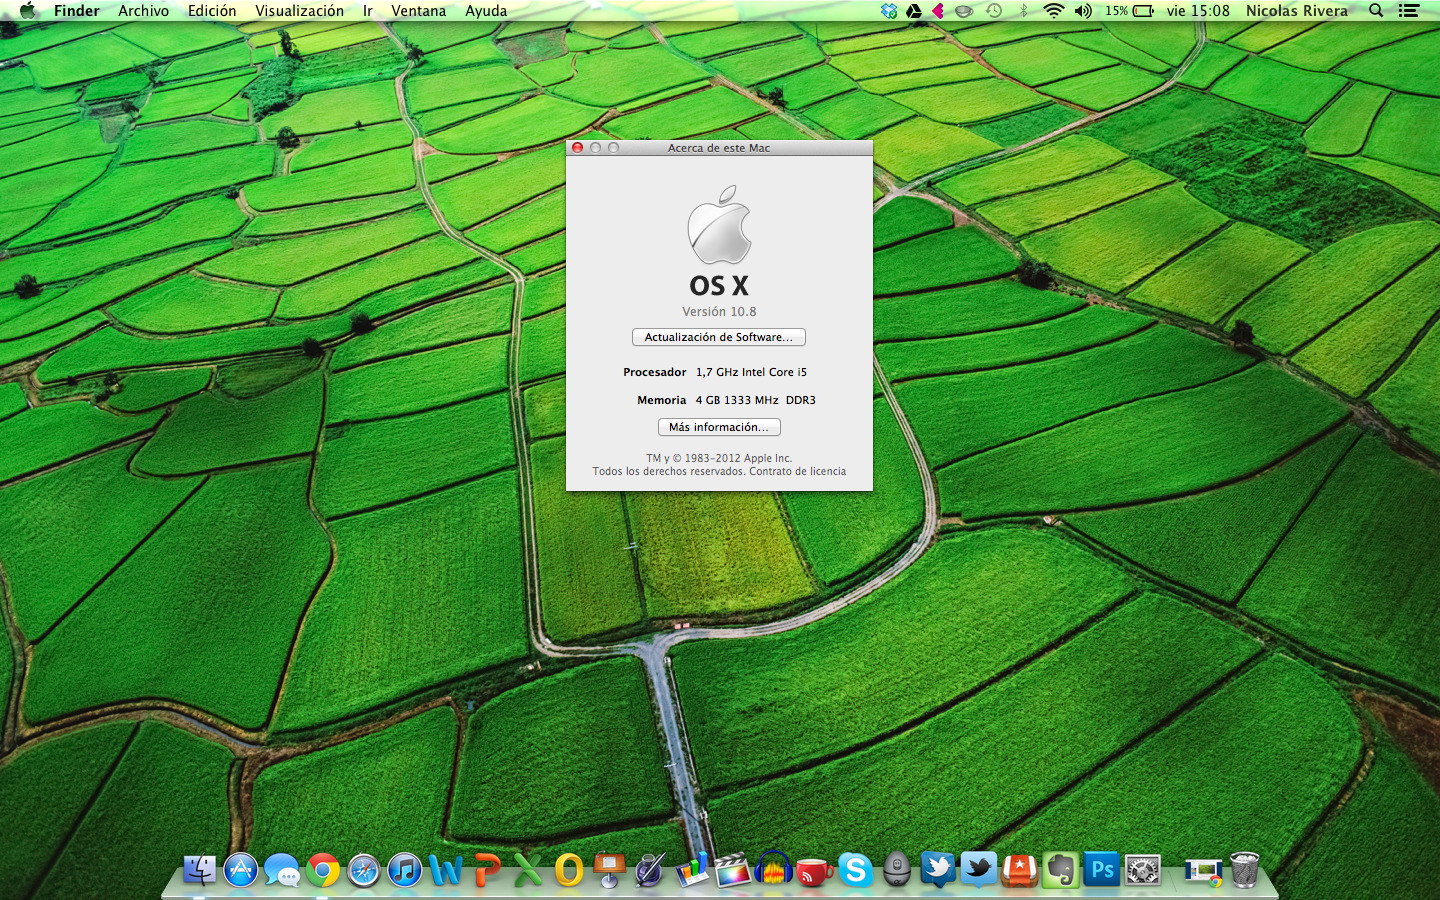Launch Google Chrome from the dock
This screenshot has height=900, width=1440.
(x=322, y=870)
